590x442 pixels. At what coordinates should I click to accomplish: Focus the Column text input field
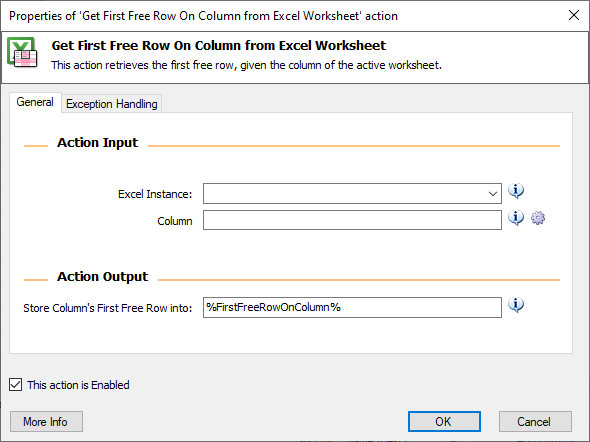(x=352, y=220)
